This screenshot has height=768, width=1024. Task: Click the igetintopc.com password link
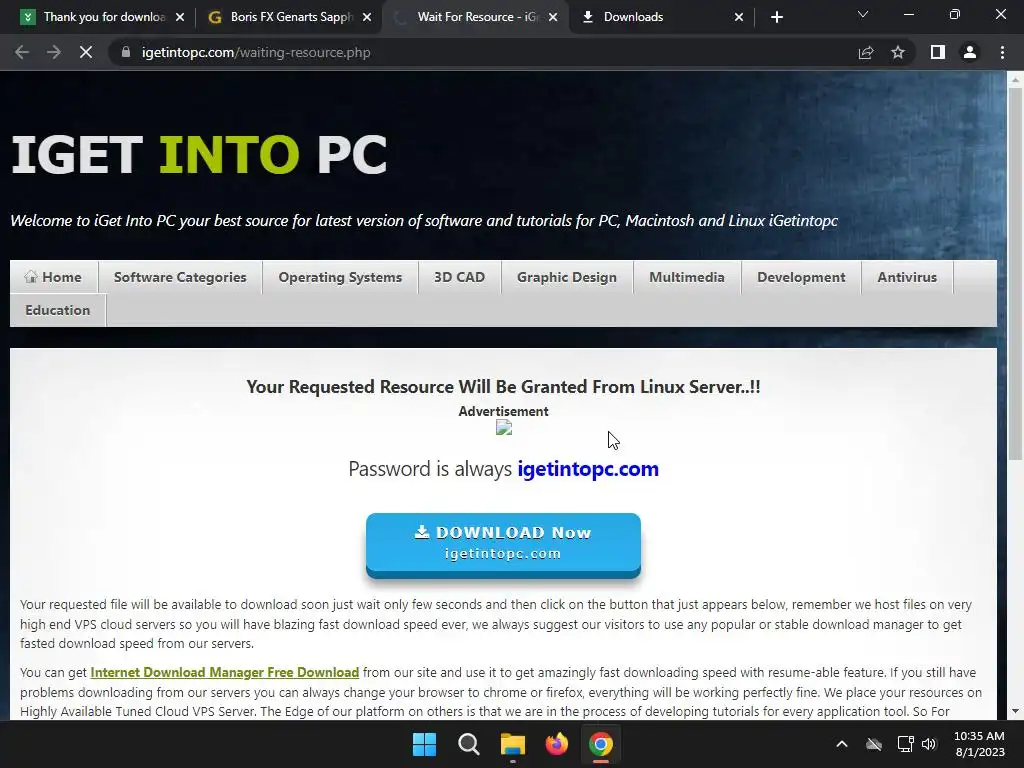(x=588, y=468)
